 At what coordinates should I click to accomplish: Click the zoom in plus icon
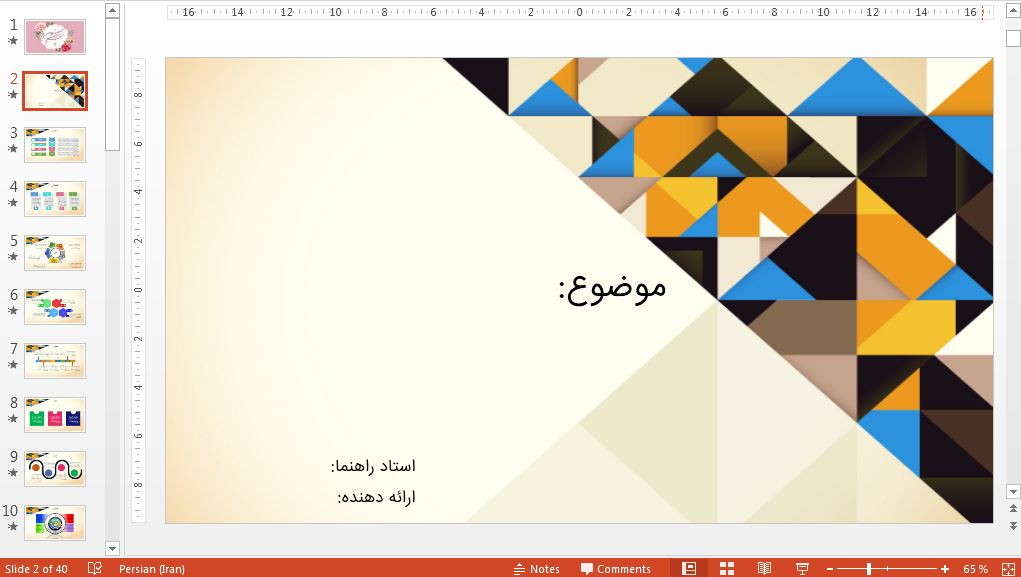(x=945, y=568)
